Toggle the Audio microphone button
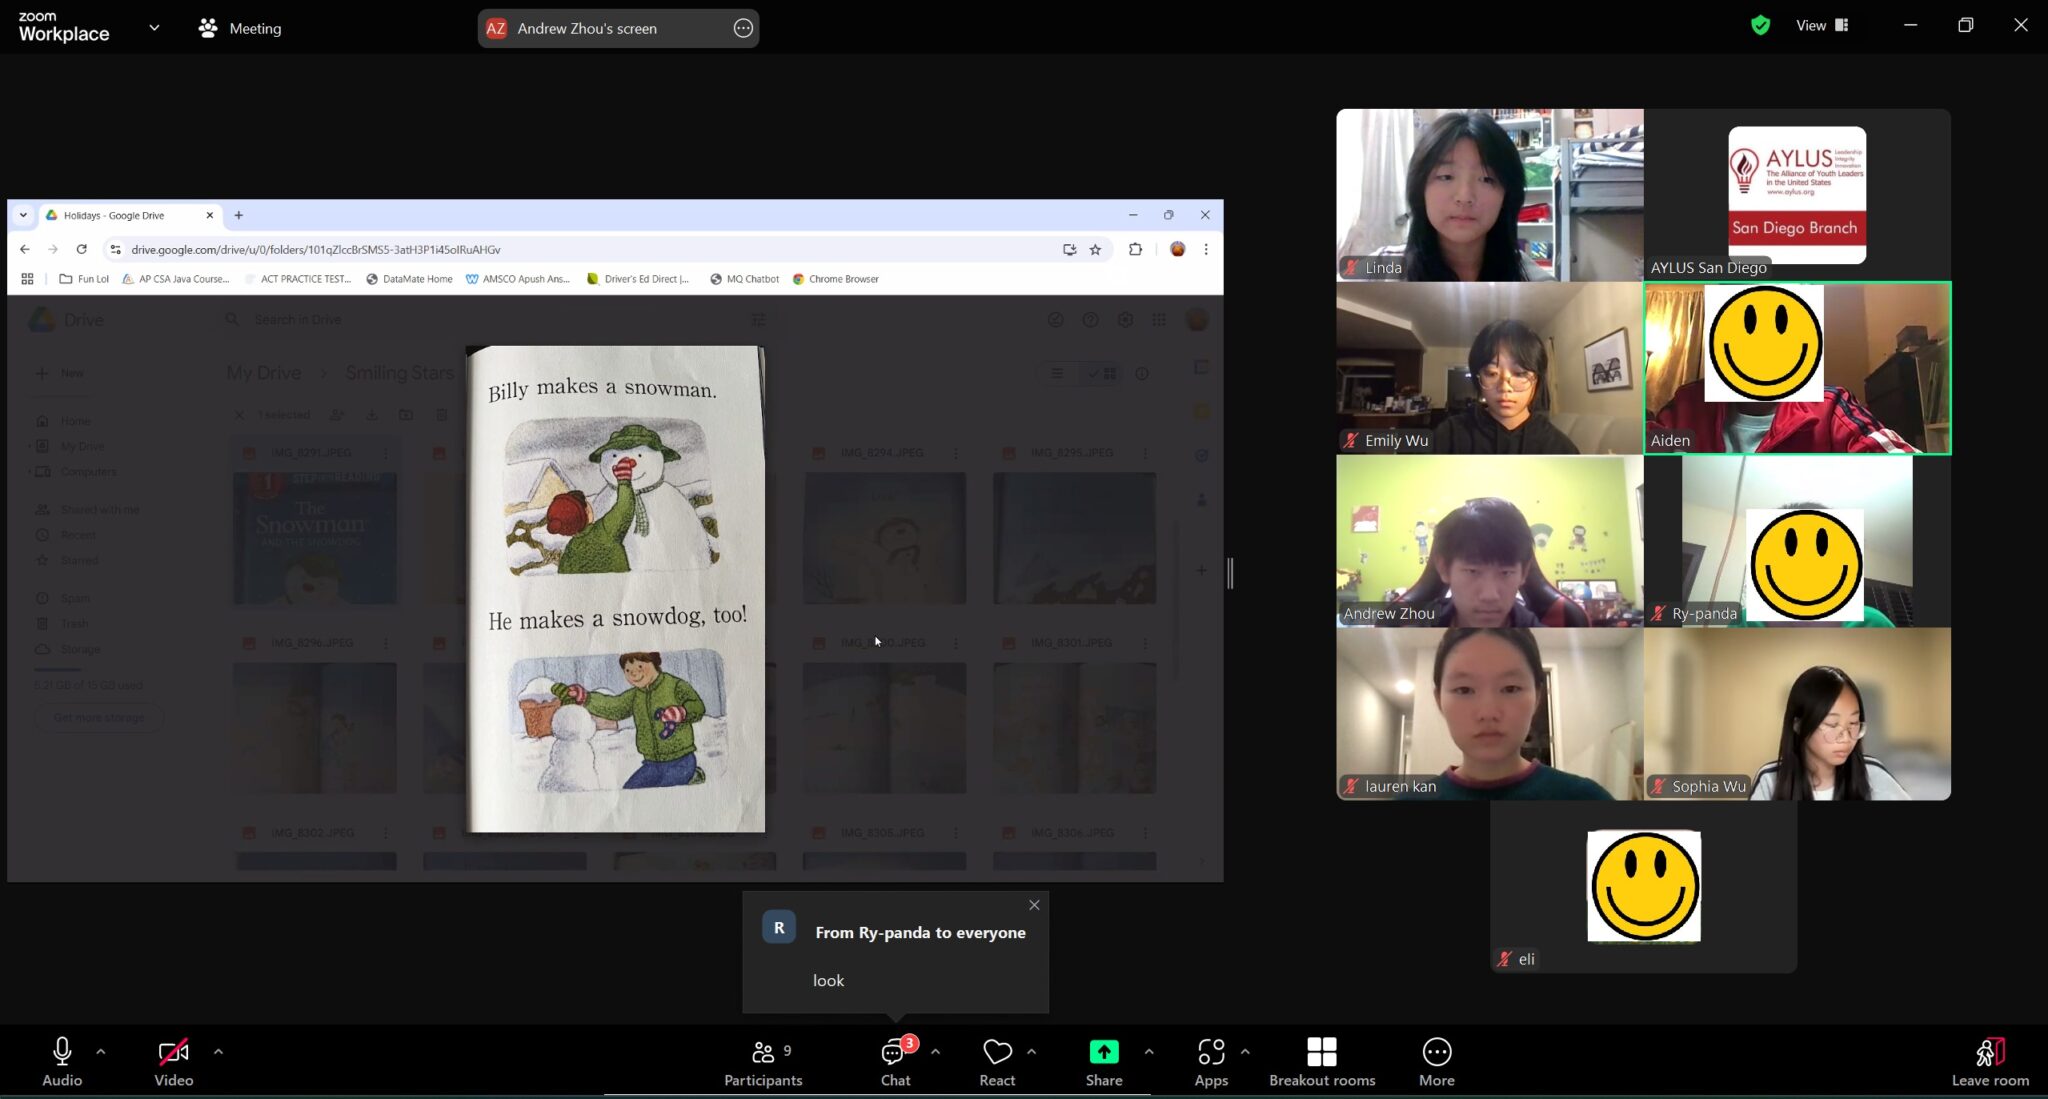 [62, 1062]
